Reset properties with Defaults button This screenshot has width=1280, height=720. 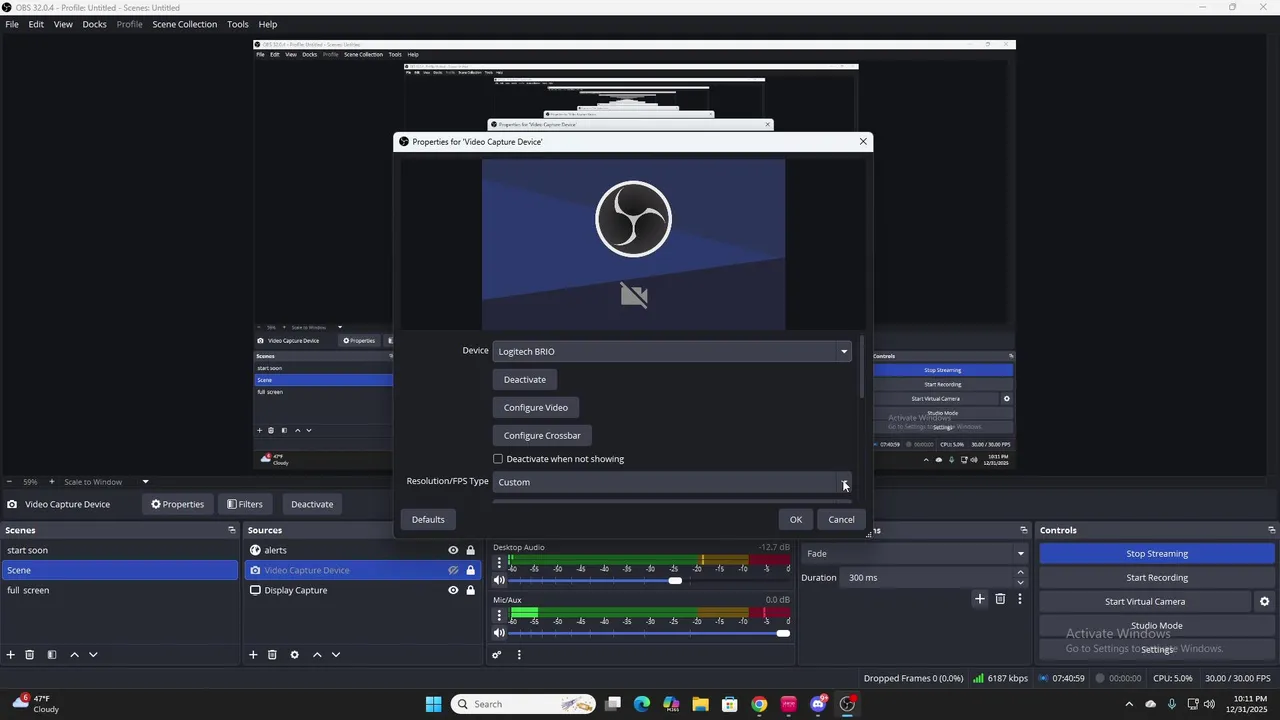point(428,519)
